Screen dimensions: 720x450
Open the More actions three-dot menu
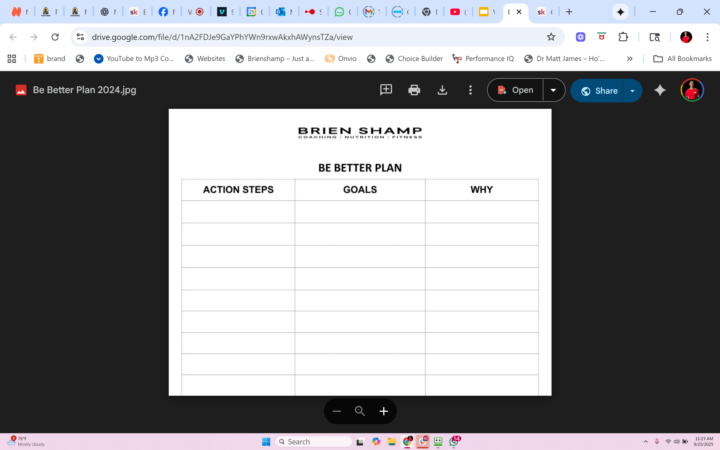(x=470, y=90)
